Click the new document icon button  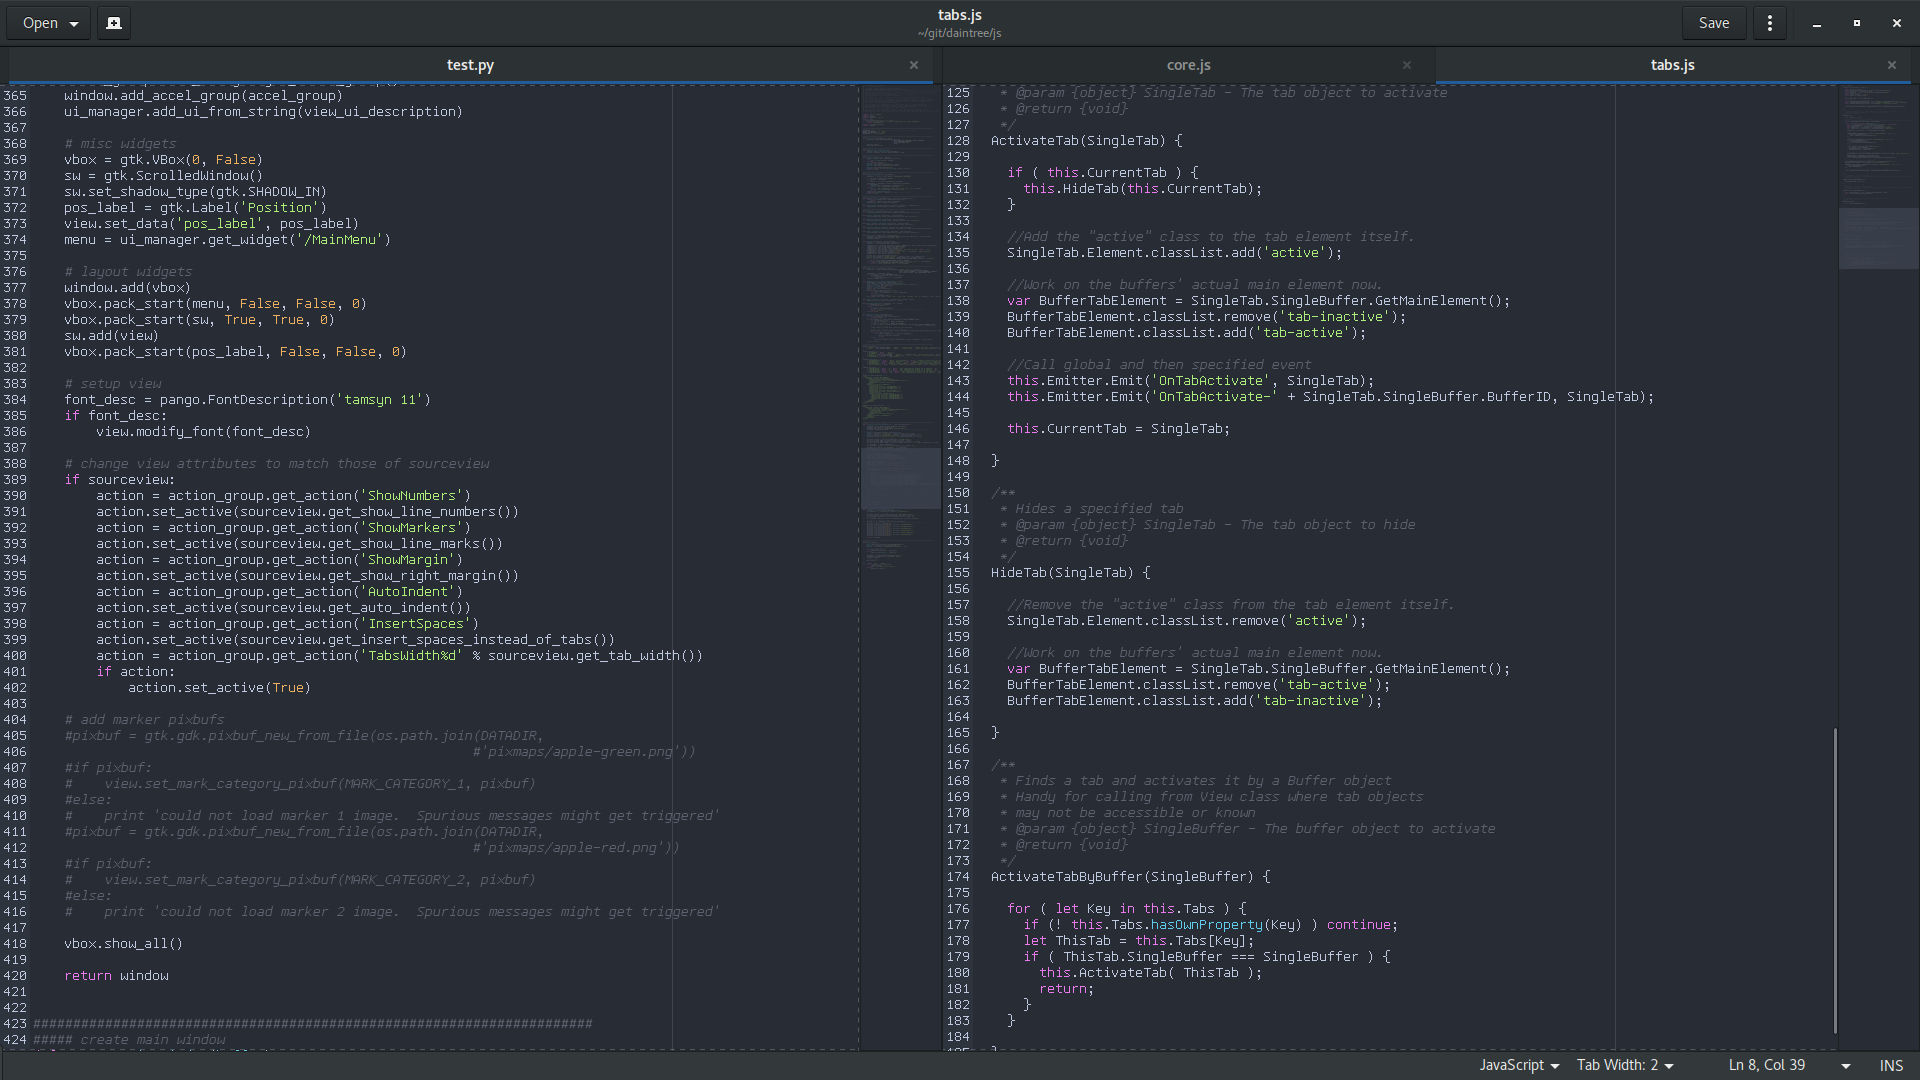pos(114,23)
